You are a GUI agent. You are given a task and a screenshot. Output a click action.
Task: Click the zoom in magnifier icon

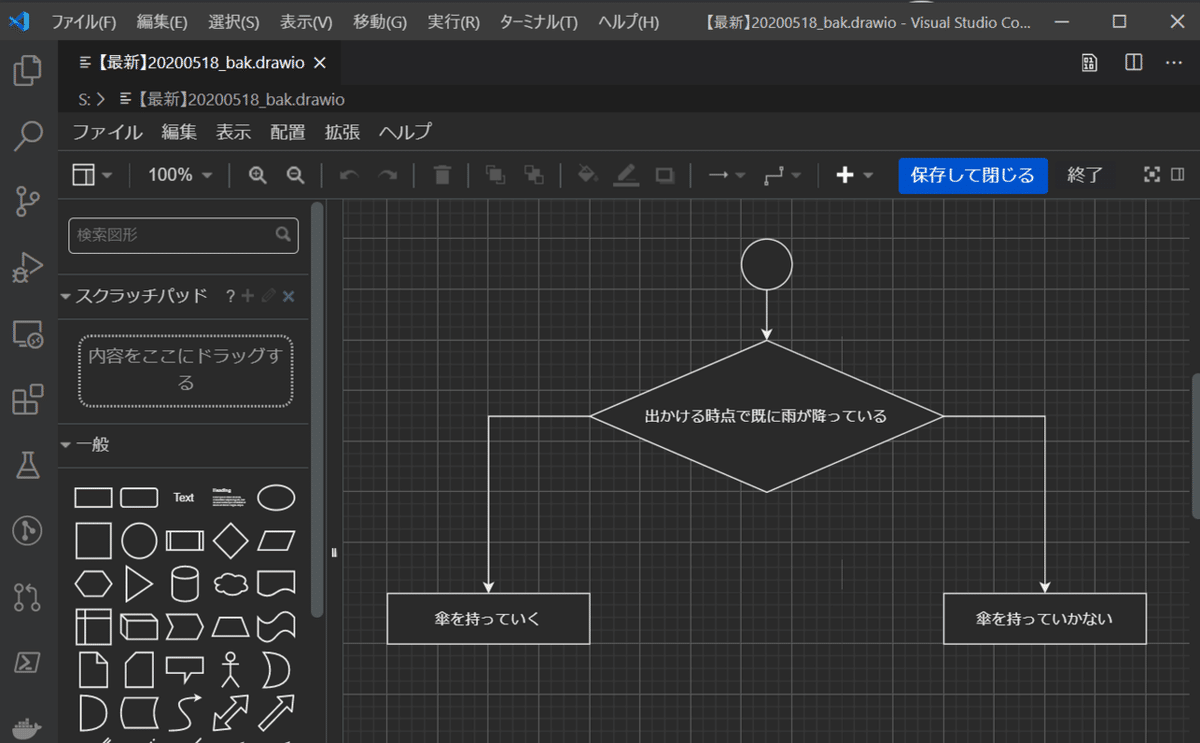(258, 175)
